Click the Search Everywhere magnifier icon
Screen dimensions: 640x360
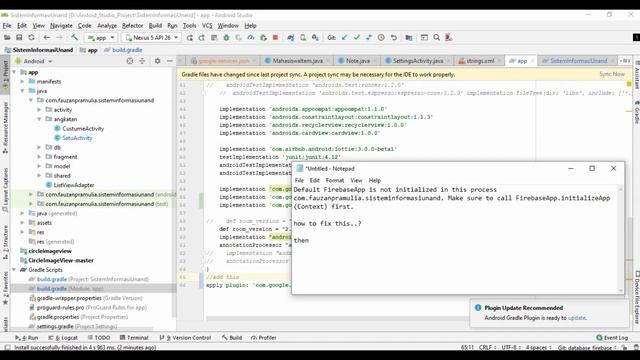click(436, 38)
